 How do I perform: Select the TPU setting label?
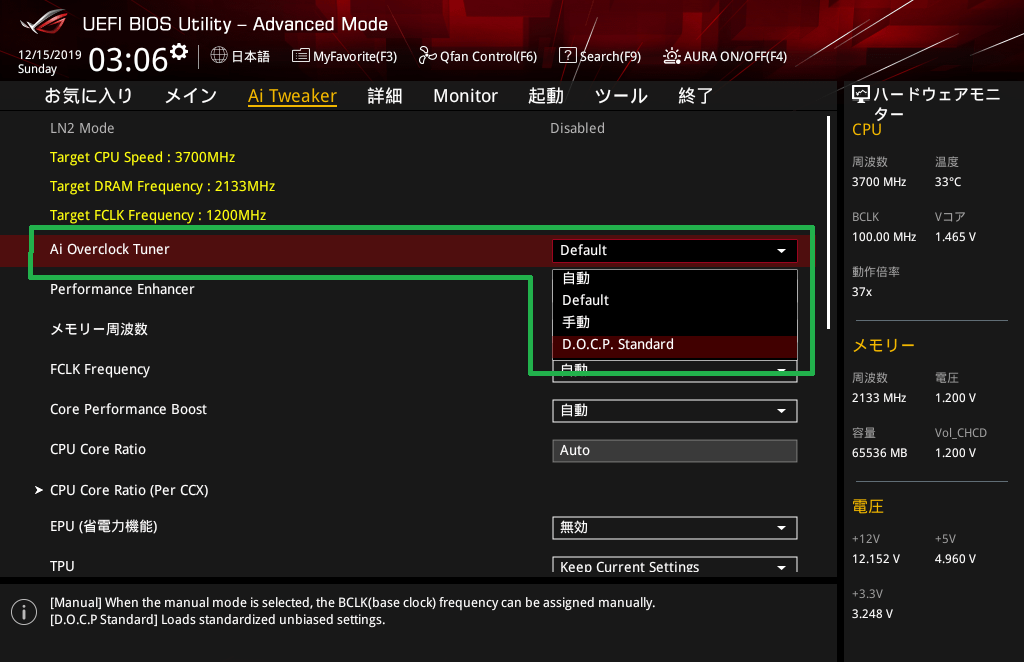[62, 566]
